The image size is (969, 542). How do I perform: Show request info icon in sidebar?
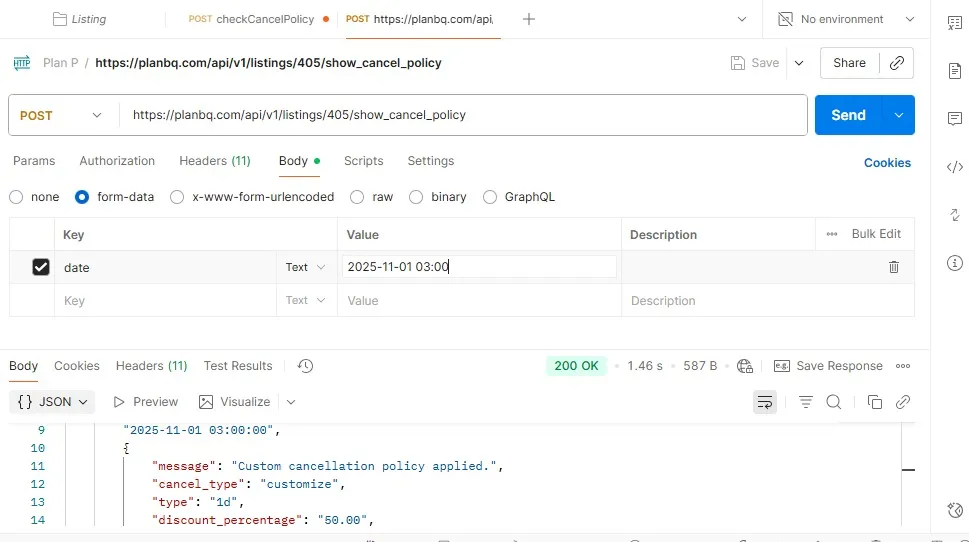954,263
